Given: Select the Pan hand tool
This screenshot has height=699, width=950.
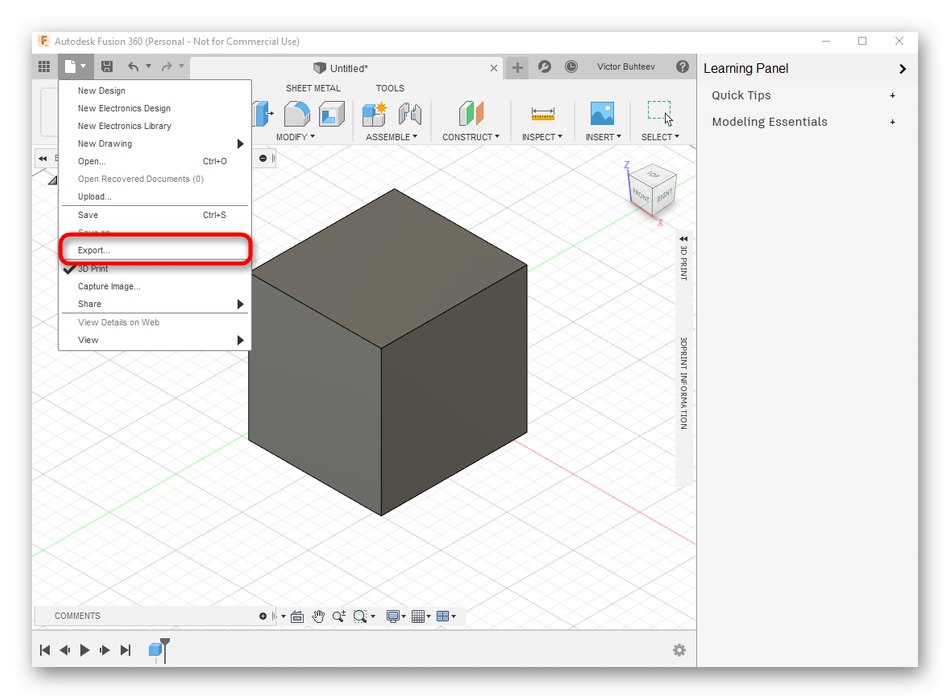Looking at the screenshot, I should tap(318, 617).
